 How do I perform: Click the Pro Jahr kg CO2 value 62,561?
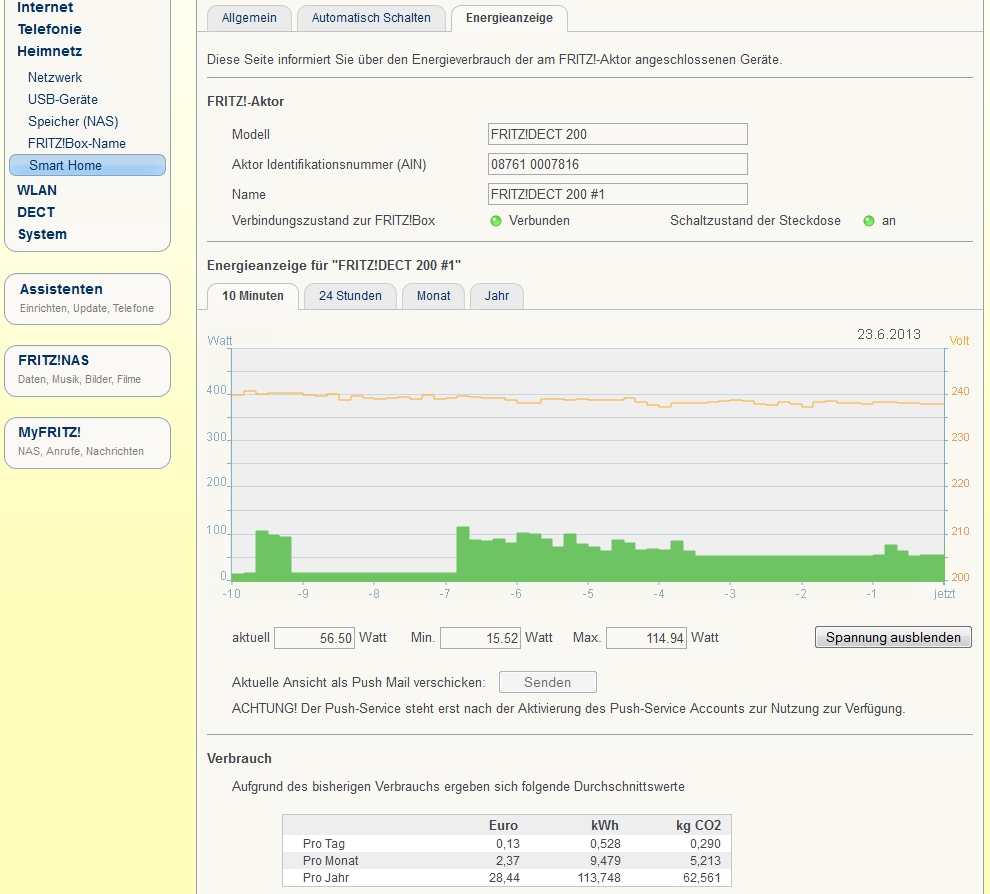[701, 878]
